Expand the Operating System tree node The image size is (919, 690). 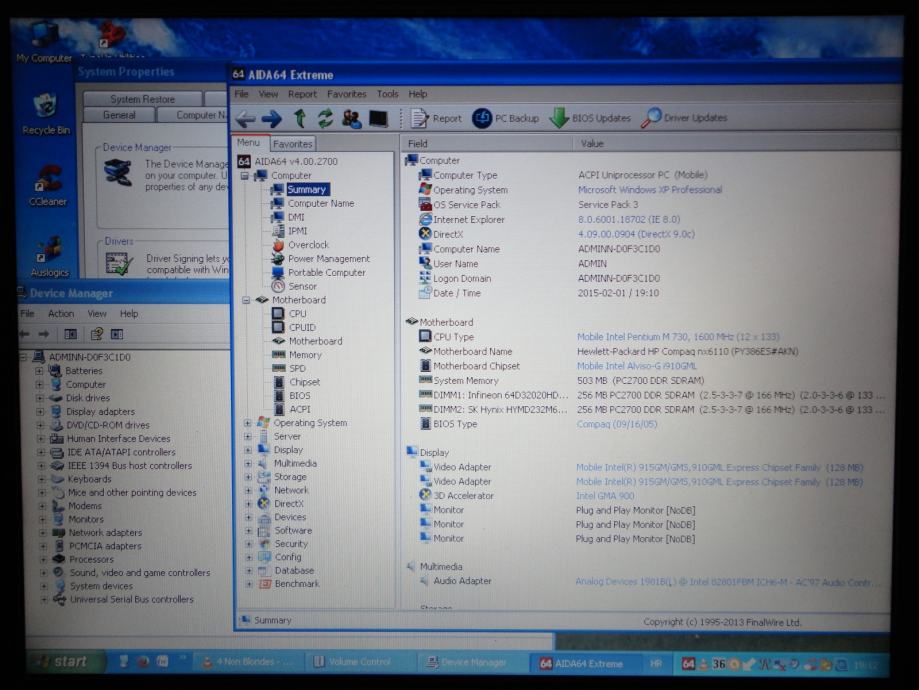tap(248, 423)
